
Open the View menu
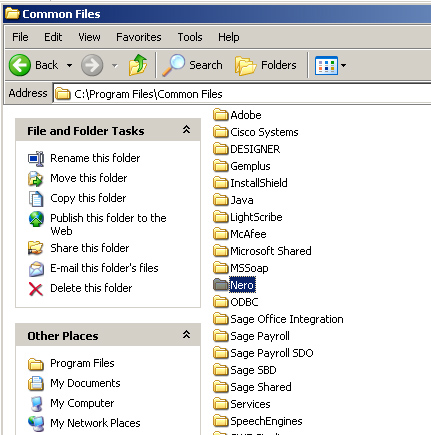(x=89, y=37)
